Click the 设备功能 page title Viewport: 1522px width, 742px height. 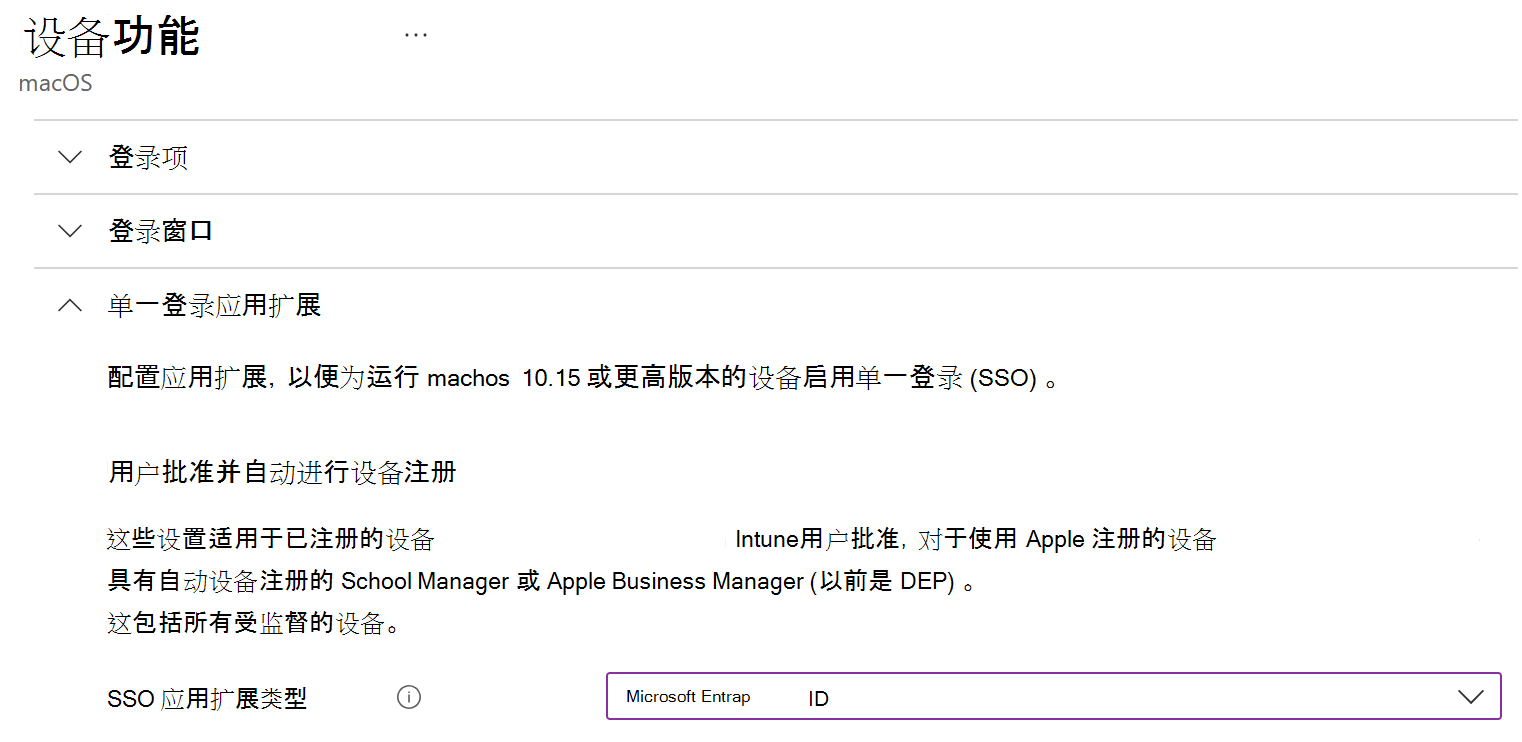click(112, 38)
